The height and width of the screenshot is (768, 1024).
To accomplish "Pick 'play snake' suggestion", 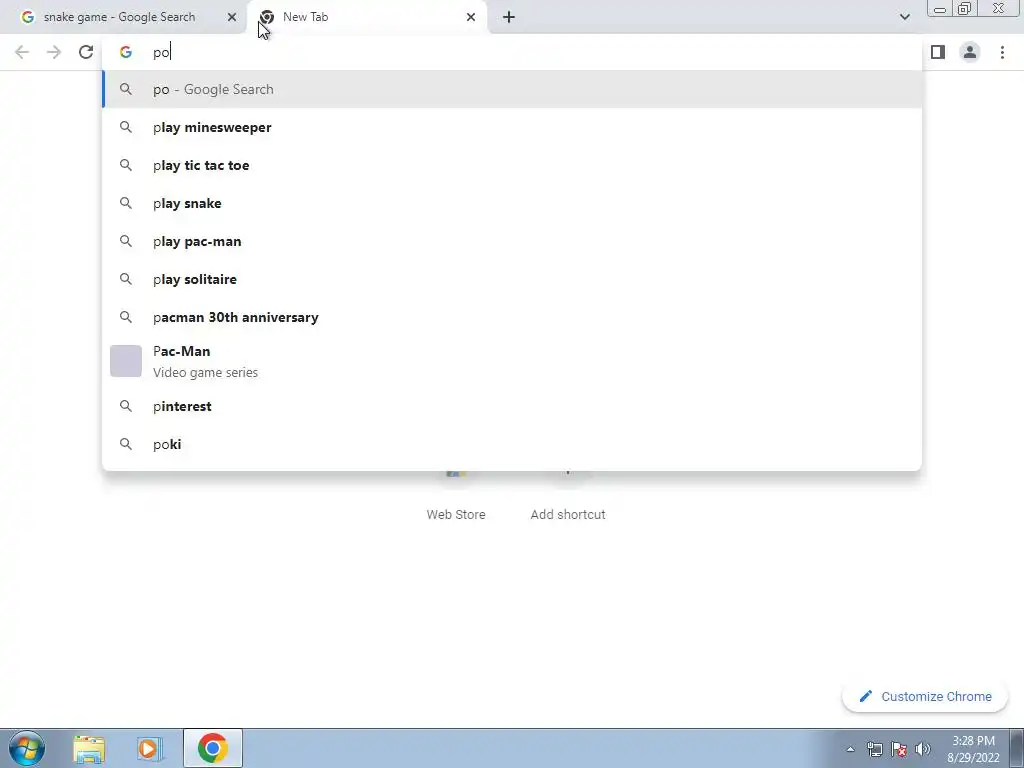I will coord(512,203).
